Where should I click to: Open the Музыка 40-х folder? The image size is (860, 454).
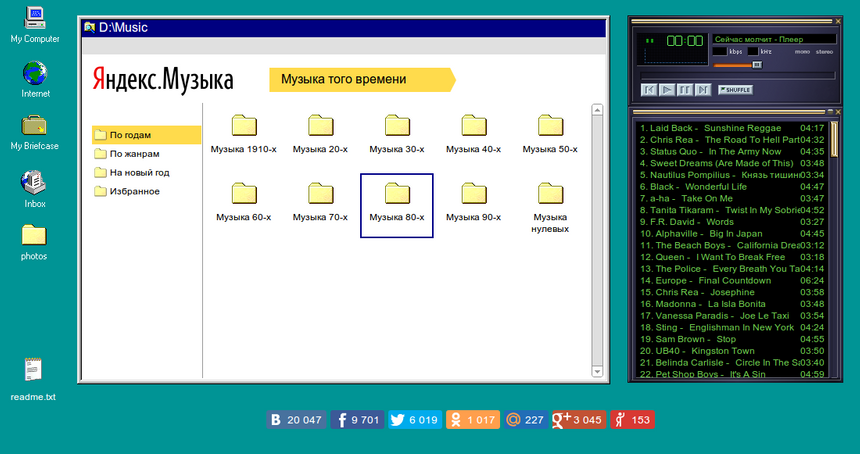click(473, 134)
